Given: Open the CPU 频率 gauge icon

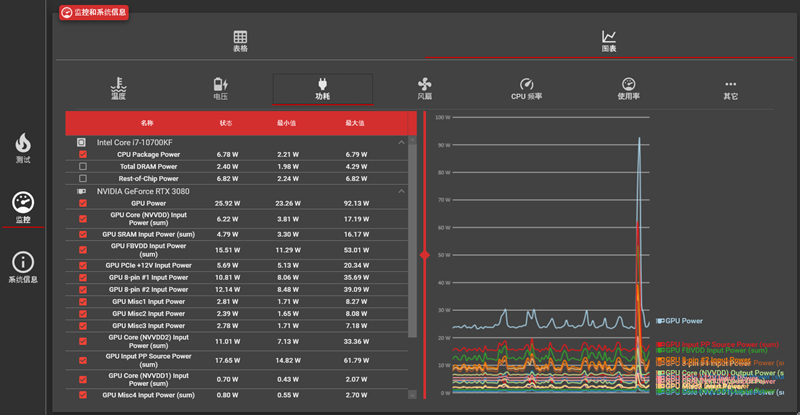Looking at the screenshot, I should 526,89.
